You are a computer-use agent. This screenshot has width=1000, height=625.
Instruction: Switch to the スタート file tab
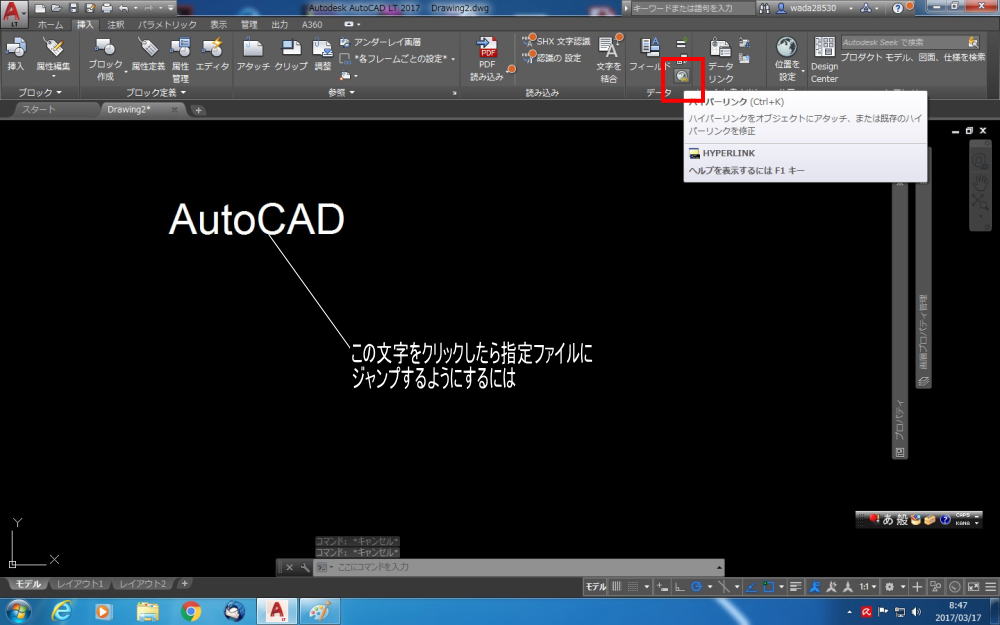click(40, 110)
